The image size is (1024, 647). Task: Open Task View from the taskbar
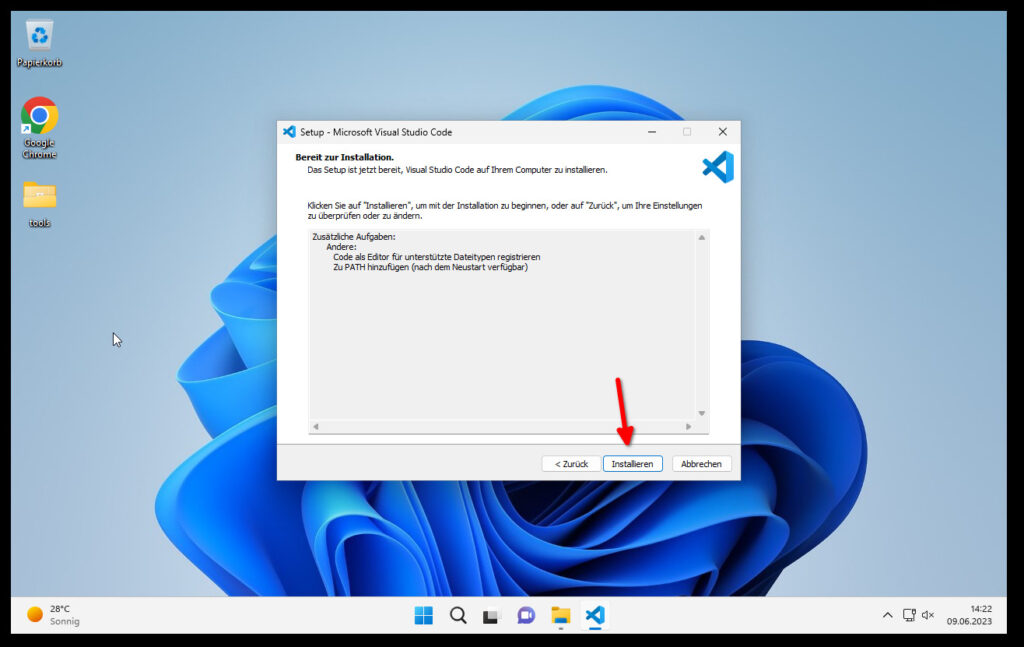coord(491,615)
